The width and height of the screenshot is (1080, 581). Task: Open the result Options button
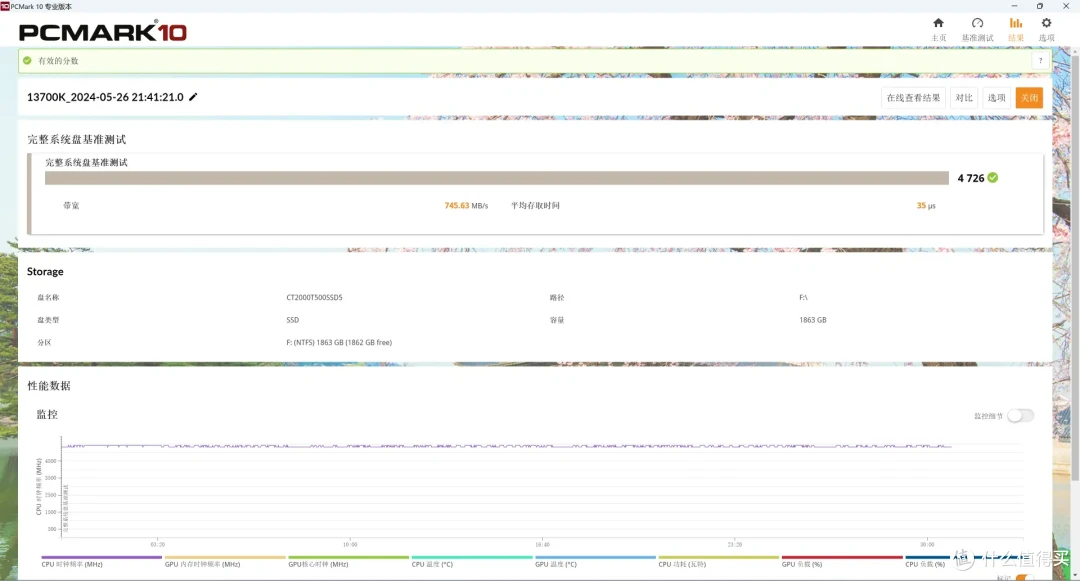click(x=996, y=98)
